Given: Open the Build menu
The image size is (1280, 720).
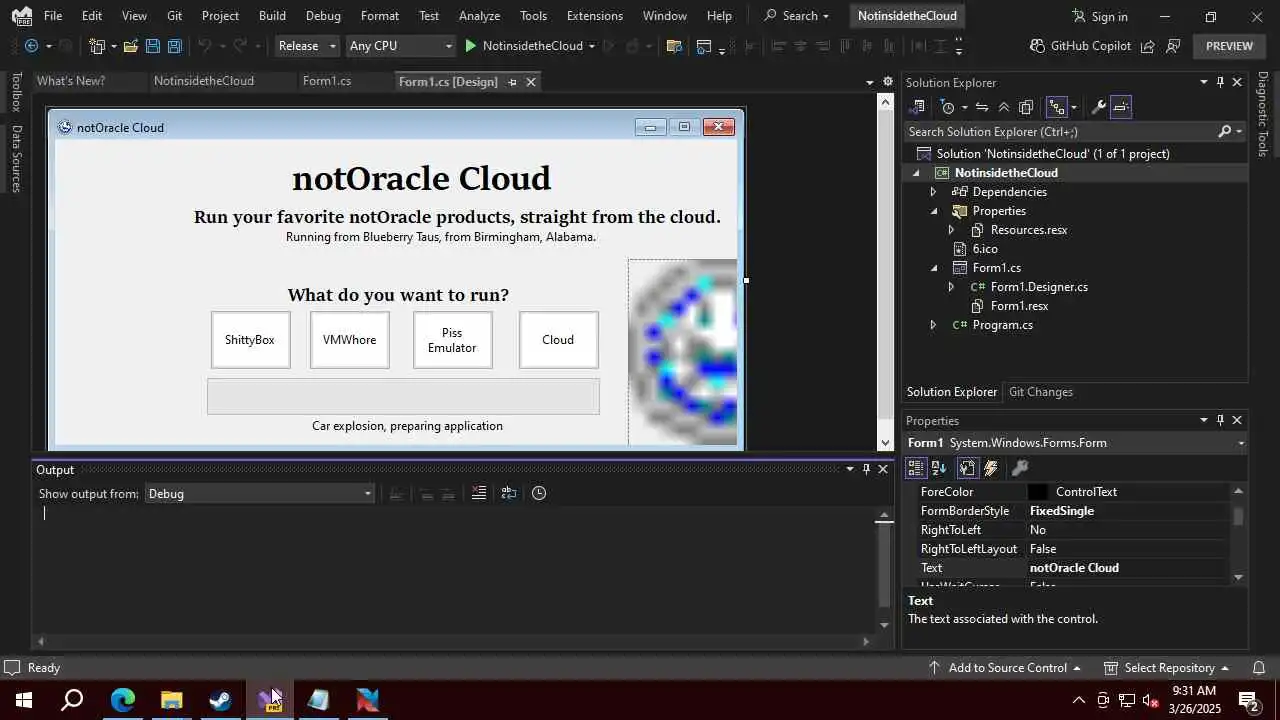Looking at the screenshot, I should [272, 16].
